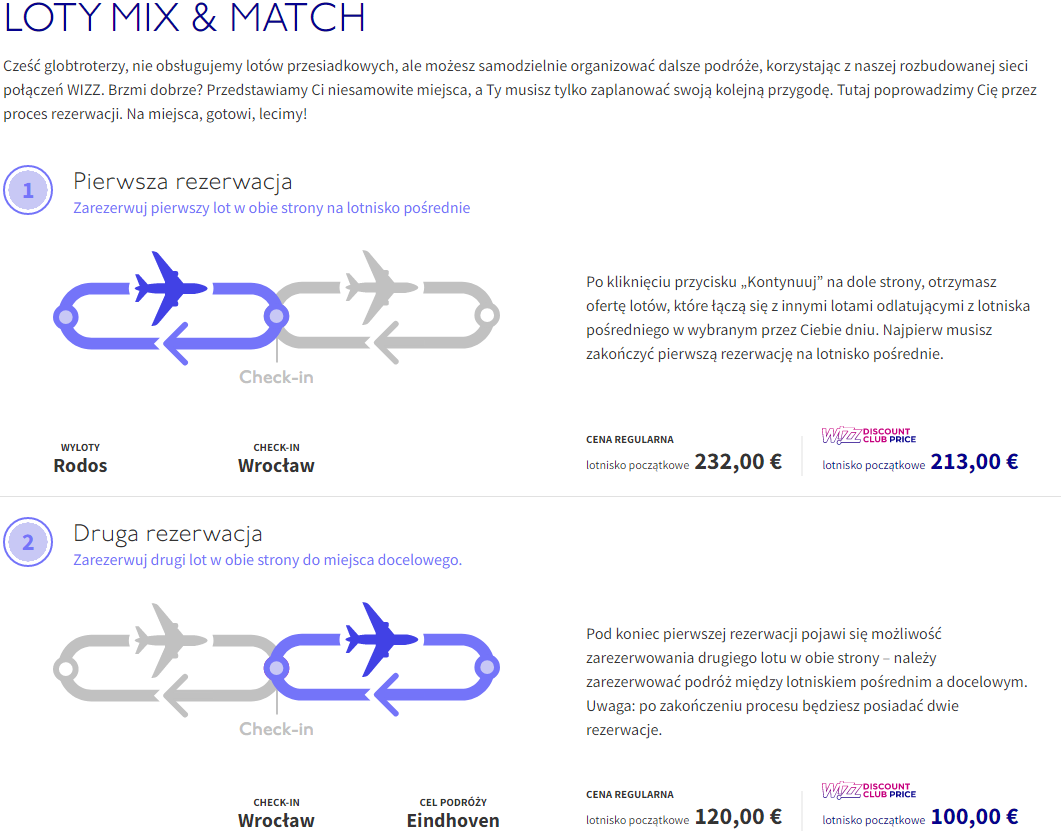This screenshot has height=834, width=1061.
Task: Click the gray airplane in first booking diagram
Action: pyautogui.click(x=381, y=287)
